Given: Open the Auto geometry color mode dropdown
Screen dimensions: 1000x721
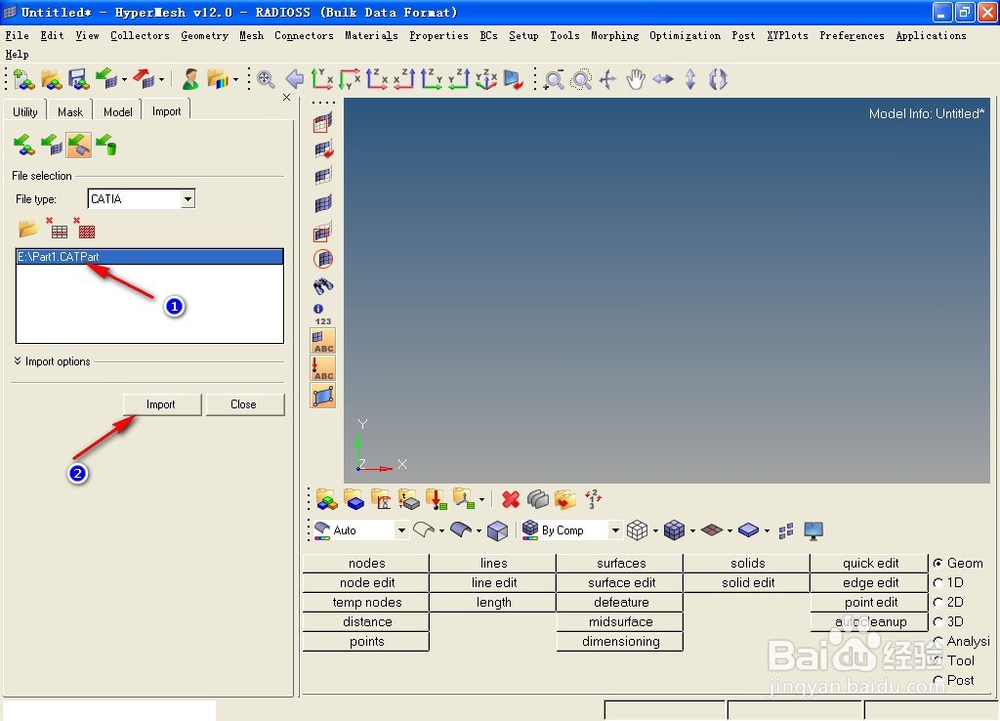Looking at the screenshot, I should point(401,530).
